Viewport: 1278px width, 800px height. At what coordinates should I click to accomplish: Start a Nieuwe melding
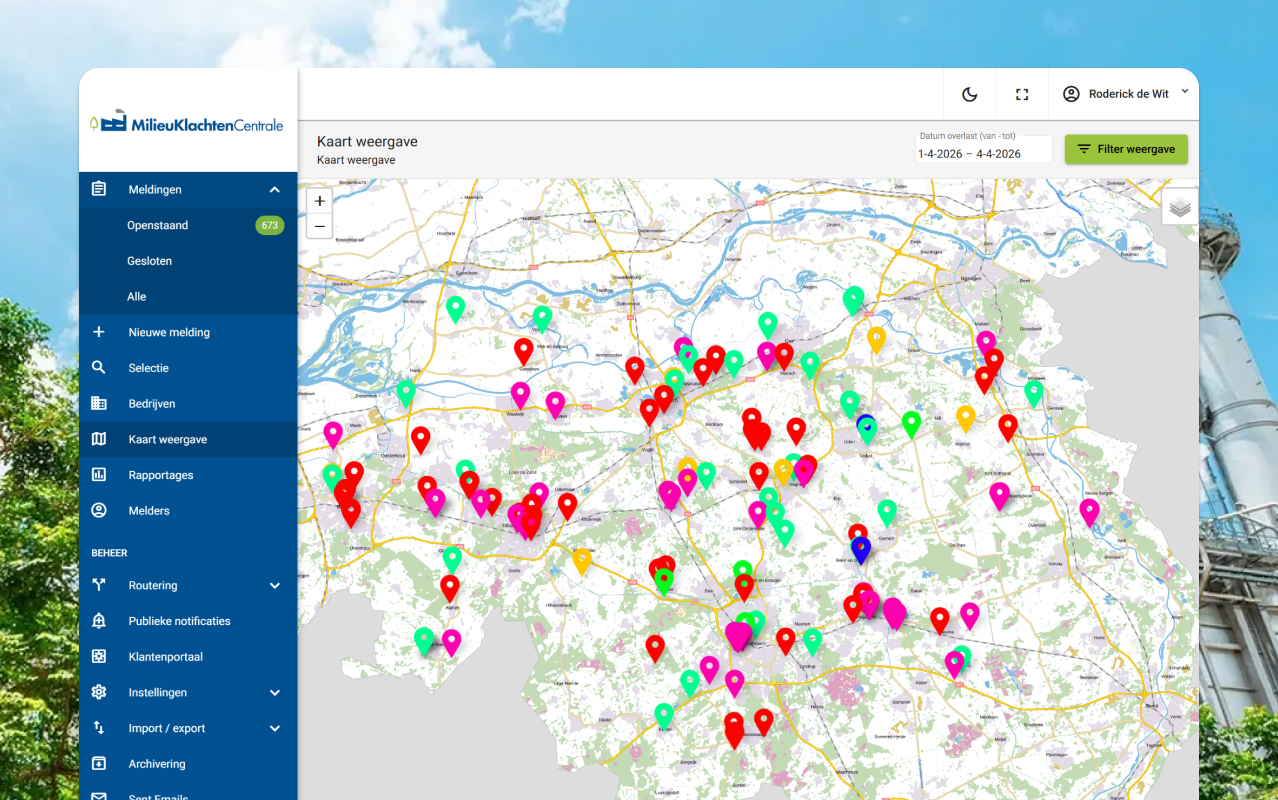click(169, 332)
